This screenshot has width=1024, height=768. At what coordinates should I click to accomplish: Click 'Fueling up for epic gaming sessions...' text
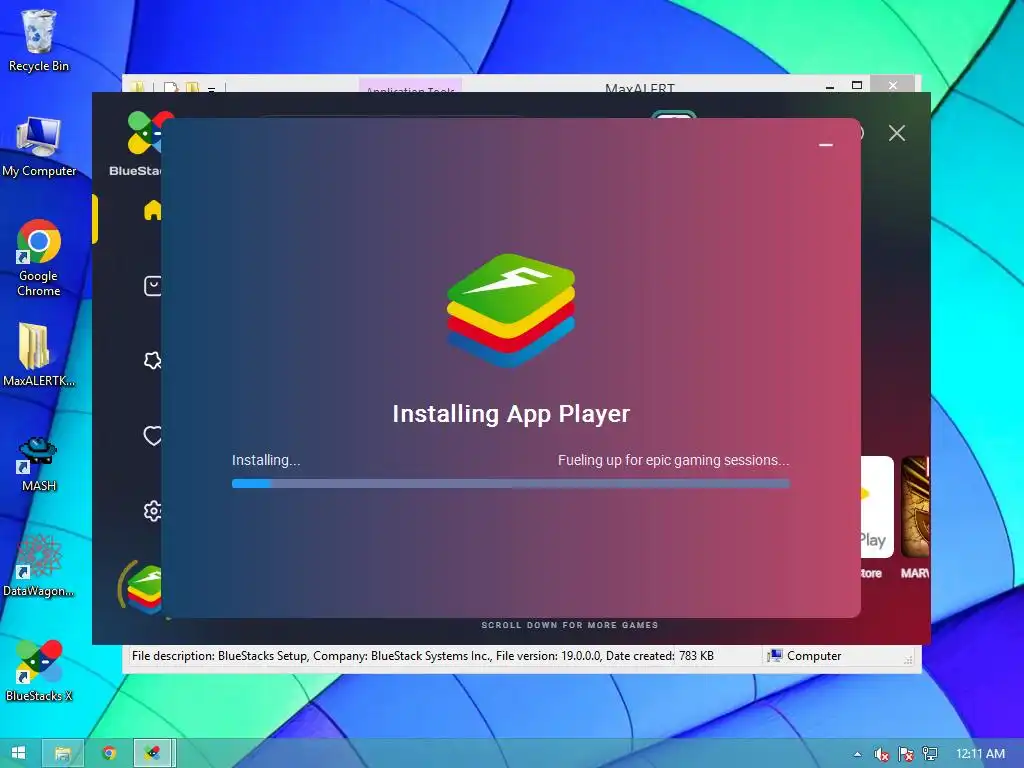[673, 460]
